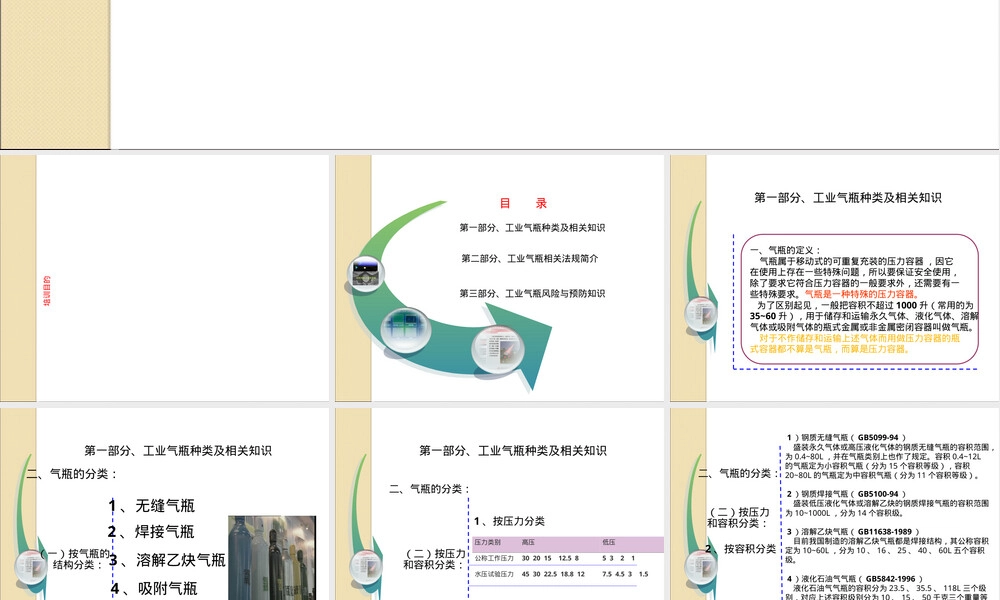Click table header 低压
This screenshot has height=600, width=1000.
[609, 542]
